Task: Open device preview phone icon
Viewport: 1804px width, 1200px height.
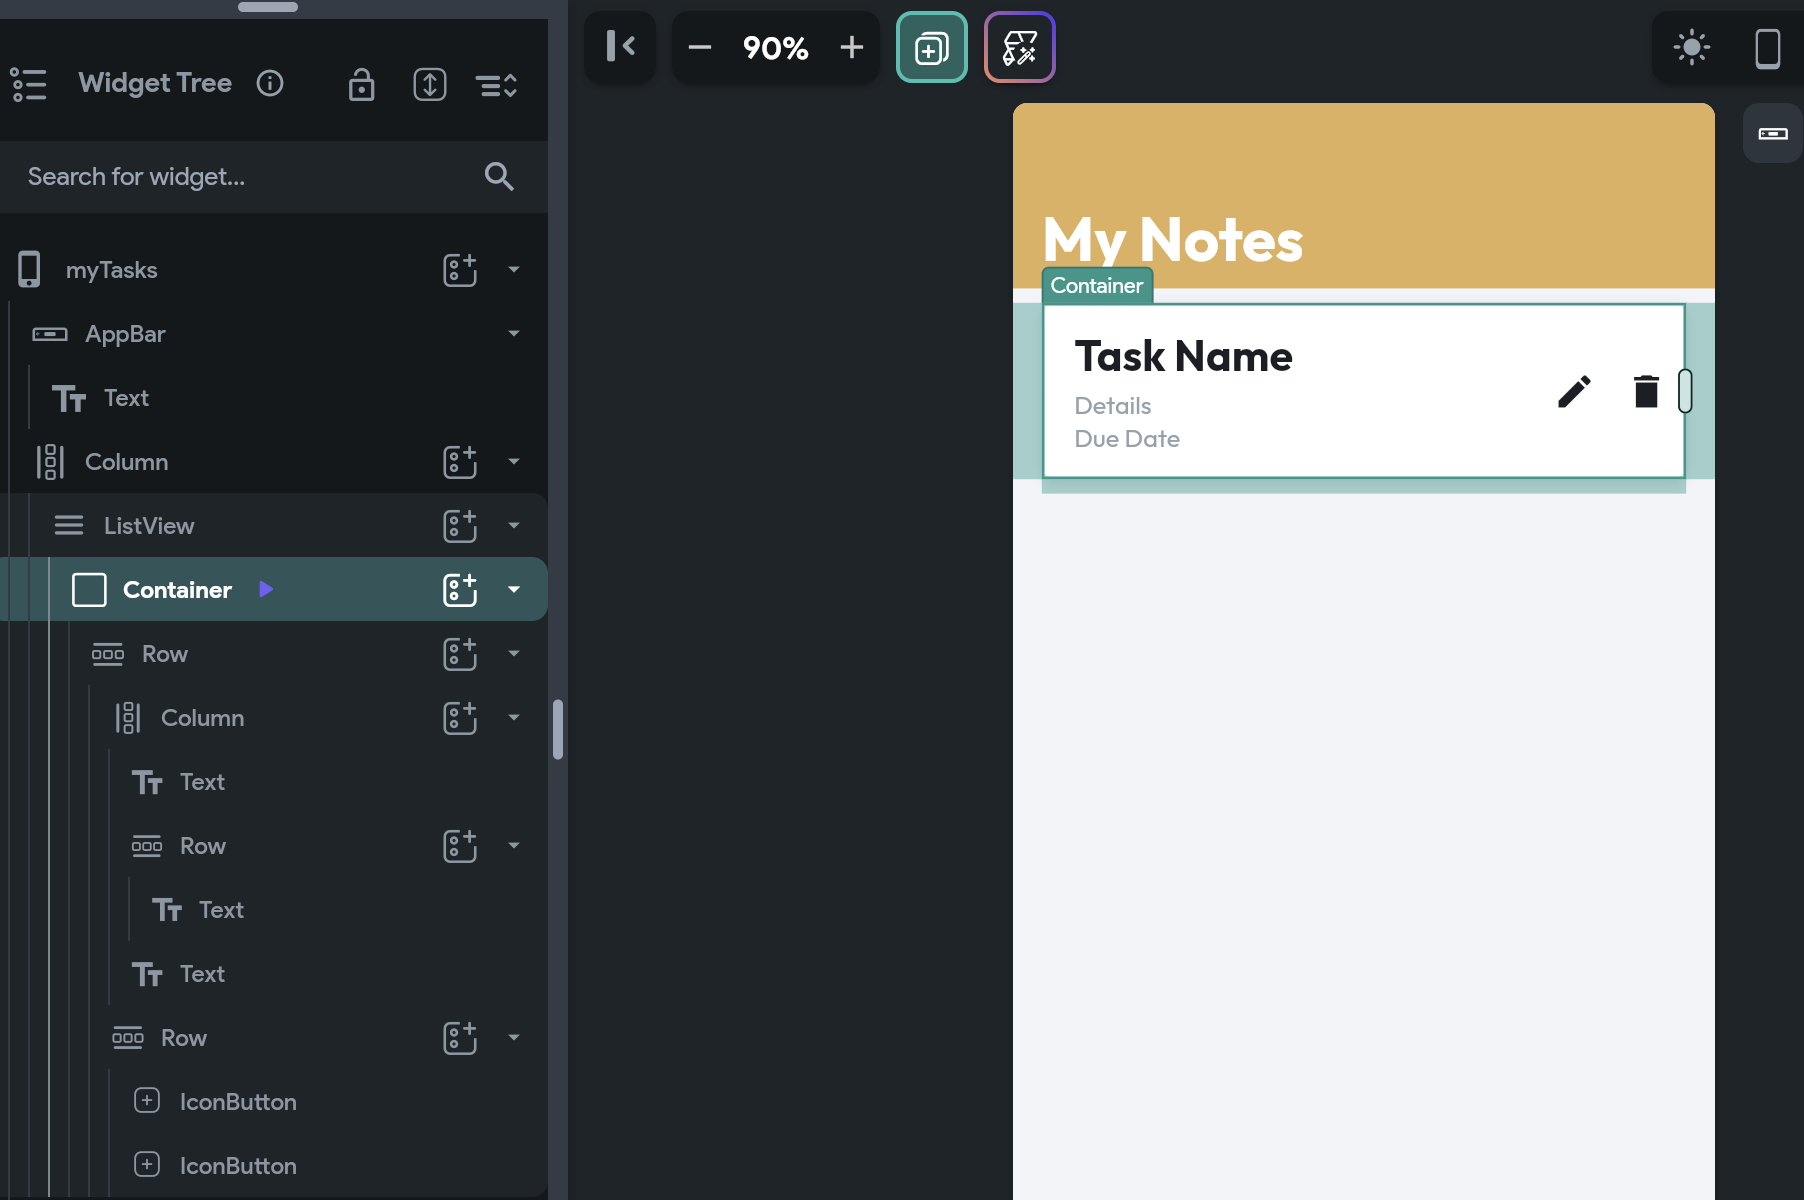Action: 1768,48
